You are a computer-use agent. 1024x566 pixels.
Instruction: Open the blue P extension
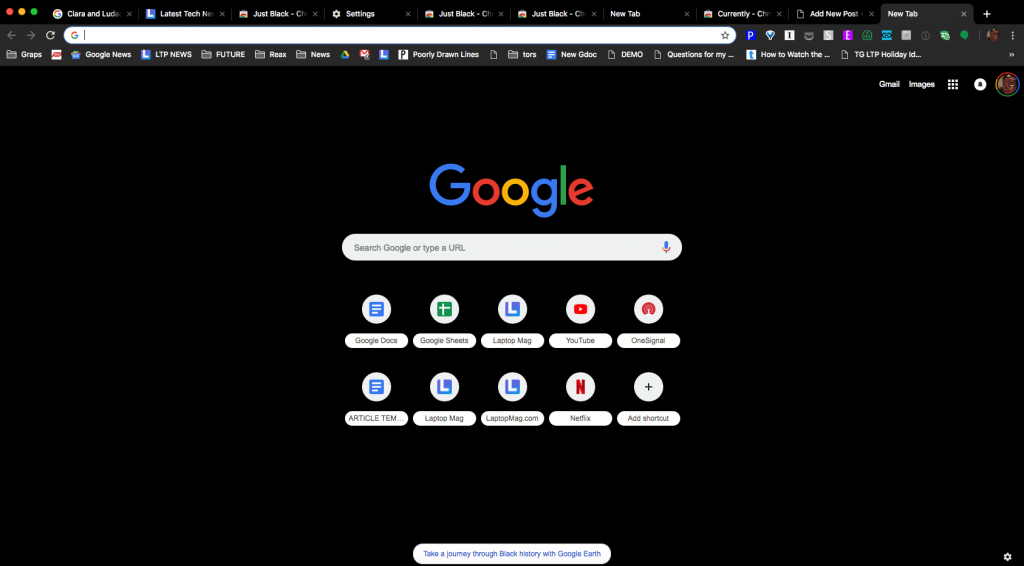751,35
